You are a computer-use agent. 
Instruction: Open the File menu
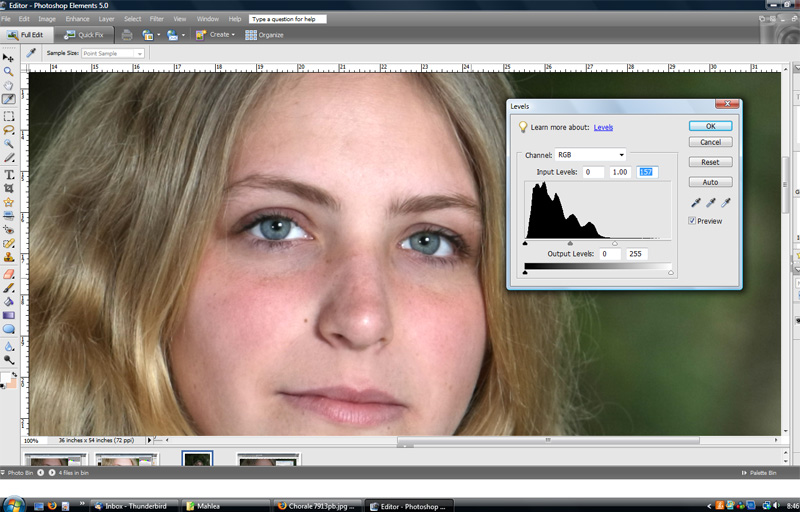6,19
